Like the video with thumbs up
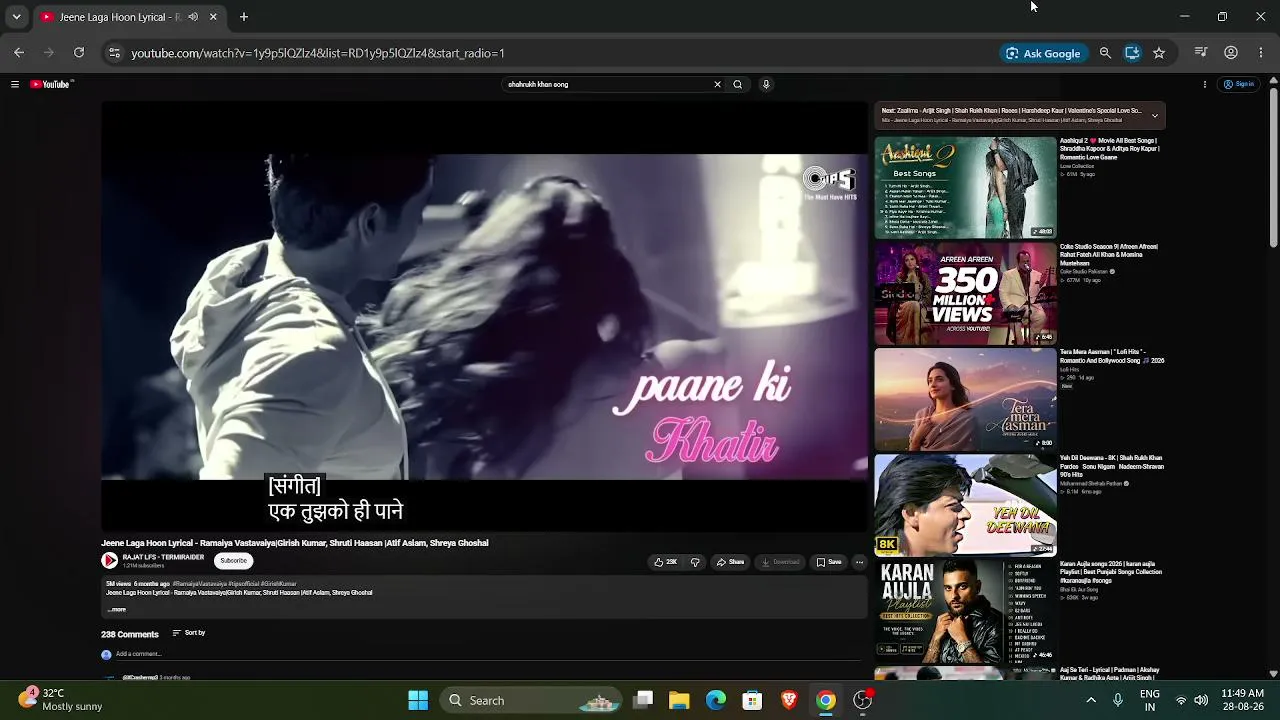 (x=666, y=562)
